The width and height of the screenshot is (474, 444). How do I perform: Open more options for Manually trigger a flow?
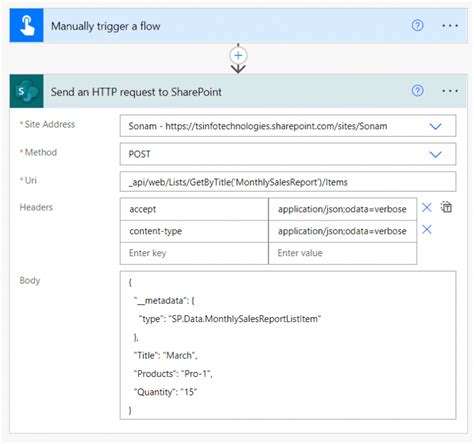[450, 26]
